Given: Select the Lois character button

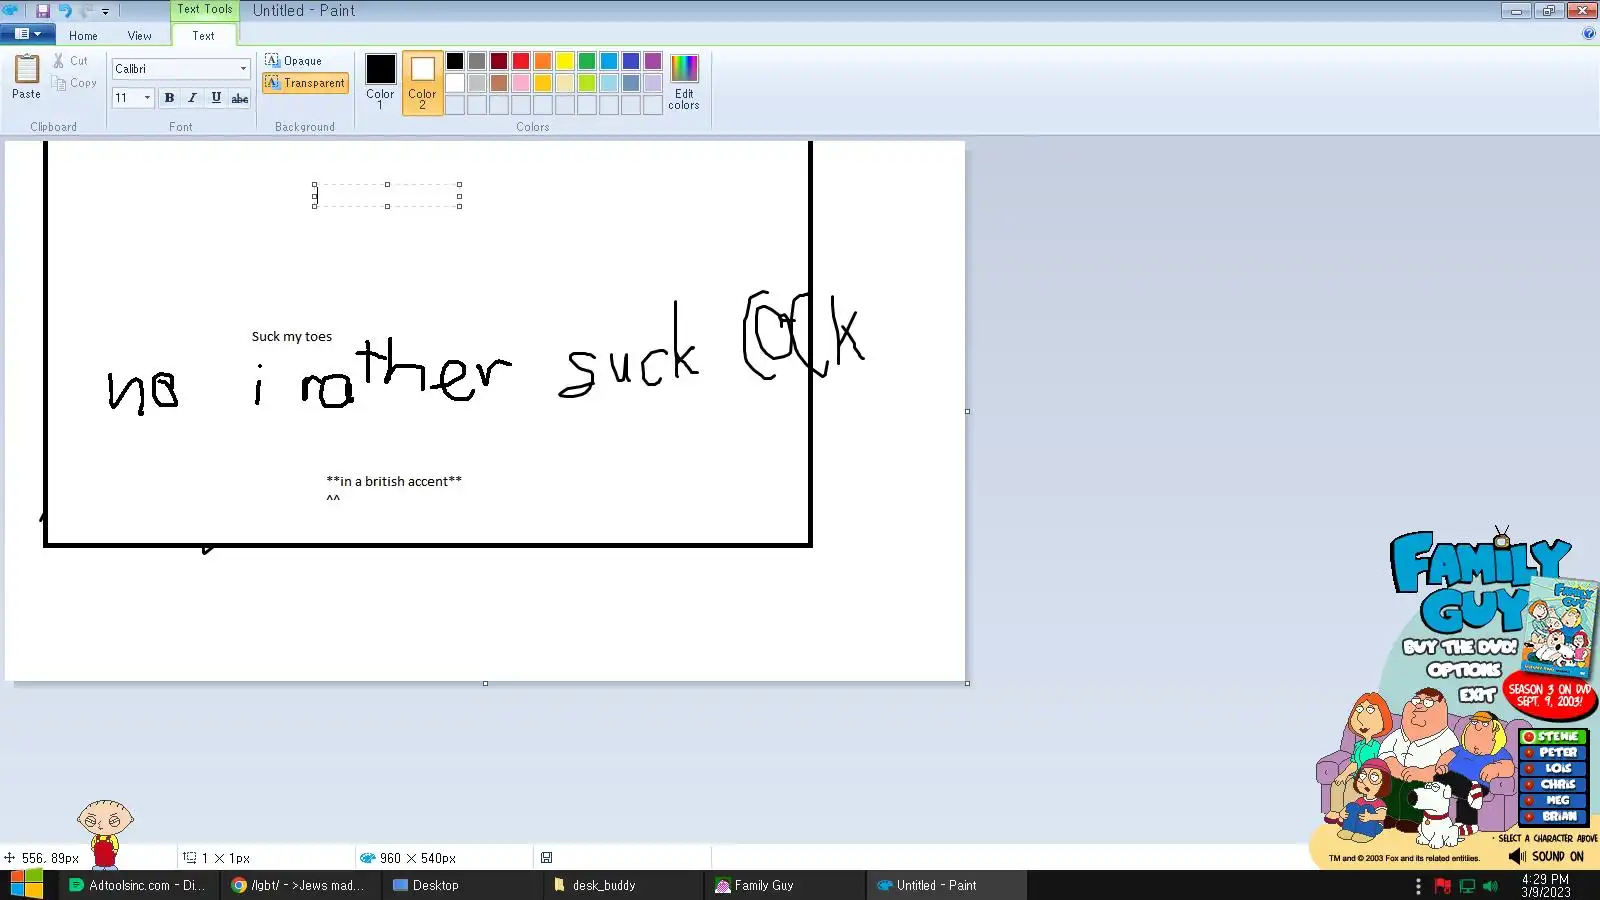Looking at the screenshot, I should pos(1553,769).
